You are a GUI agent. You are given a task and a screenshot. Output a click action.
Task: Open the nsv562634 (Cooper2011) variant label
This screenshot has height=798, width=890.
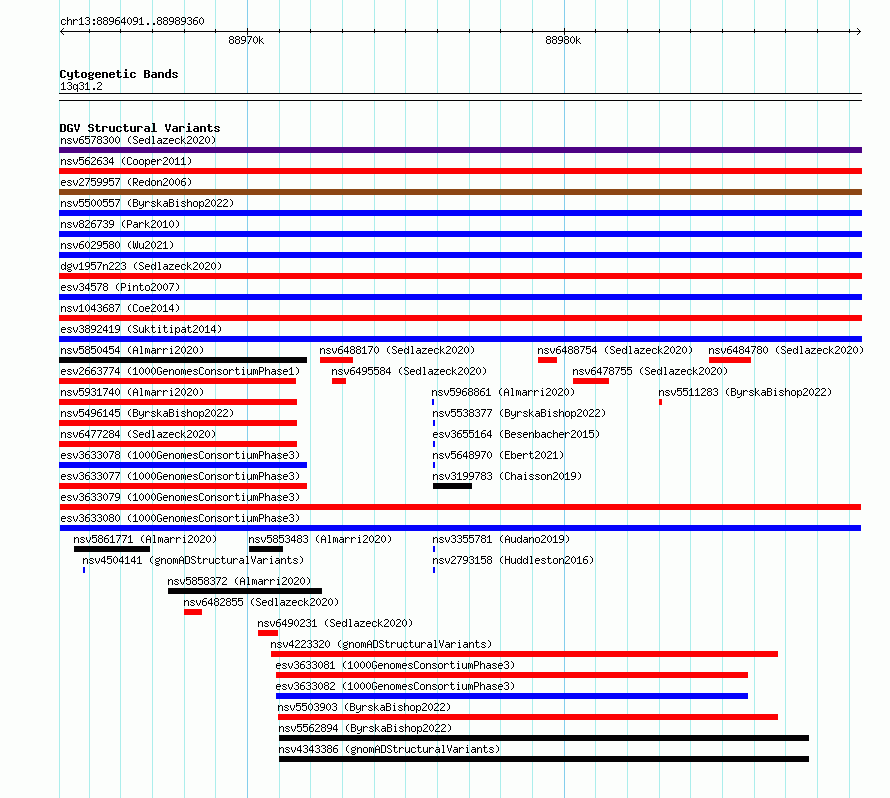point(126,161)
